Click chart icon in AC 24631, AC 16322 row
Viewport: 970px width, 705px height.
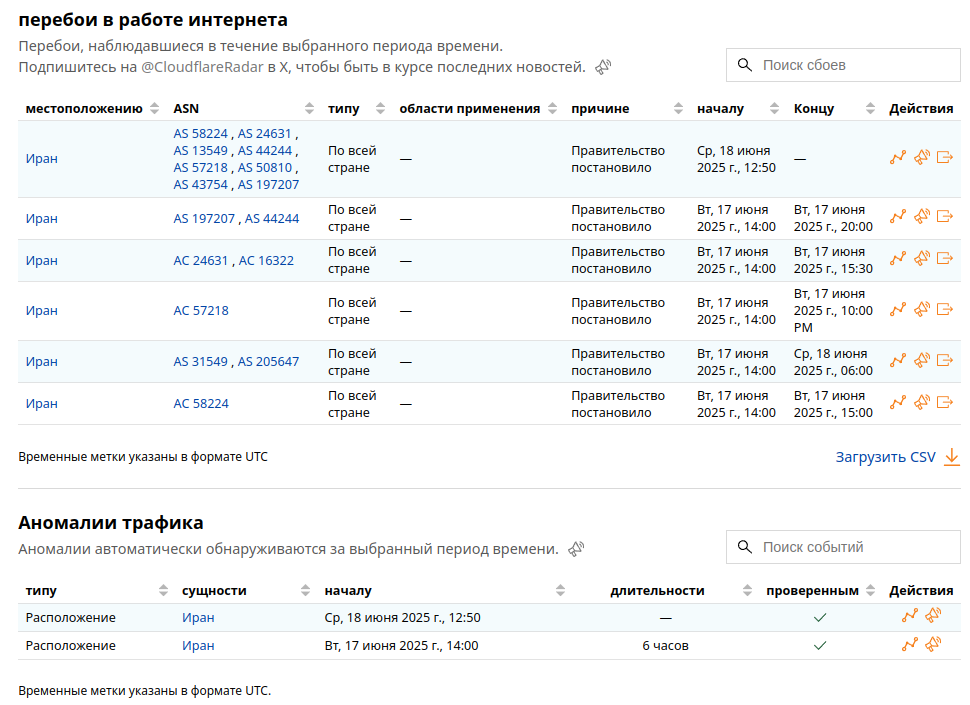[x=898, y=258]
